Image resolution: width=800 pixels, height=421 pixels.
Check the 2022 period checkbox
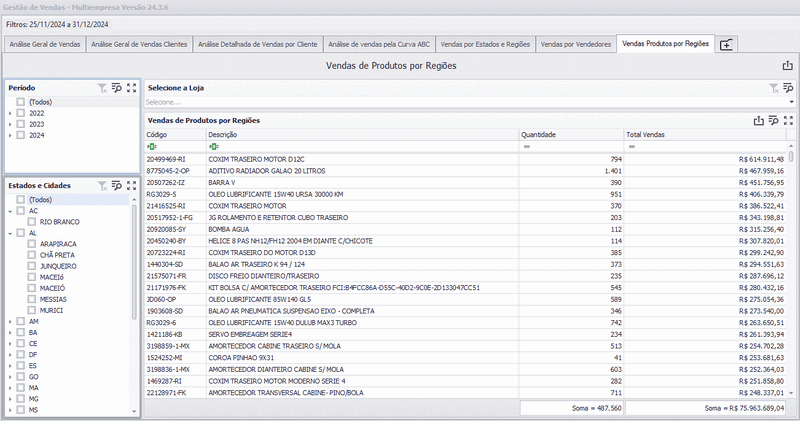tap(20, 113)
